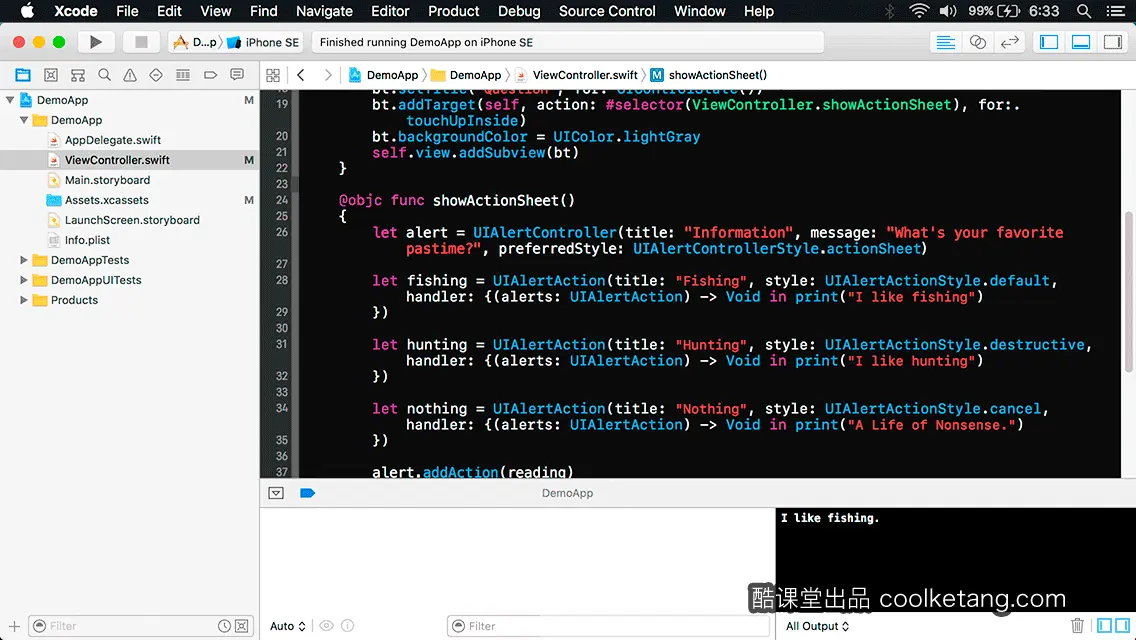Open the volume control menu

coord(948,11)
